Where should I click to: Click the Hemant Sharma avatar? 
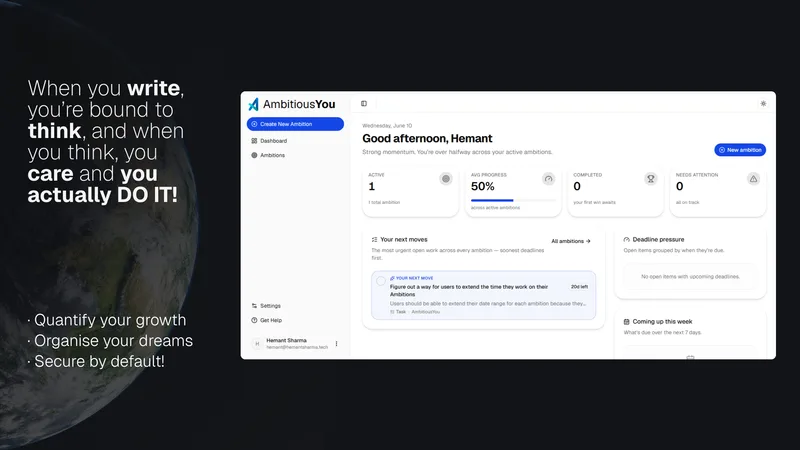click(x=257, y=344)
